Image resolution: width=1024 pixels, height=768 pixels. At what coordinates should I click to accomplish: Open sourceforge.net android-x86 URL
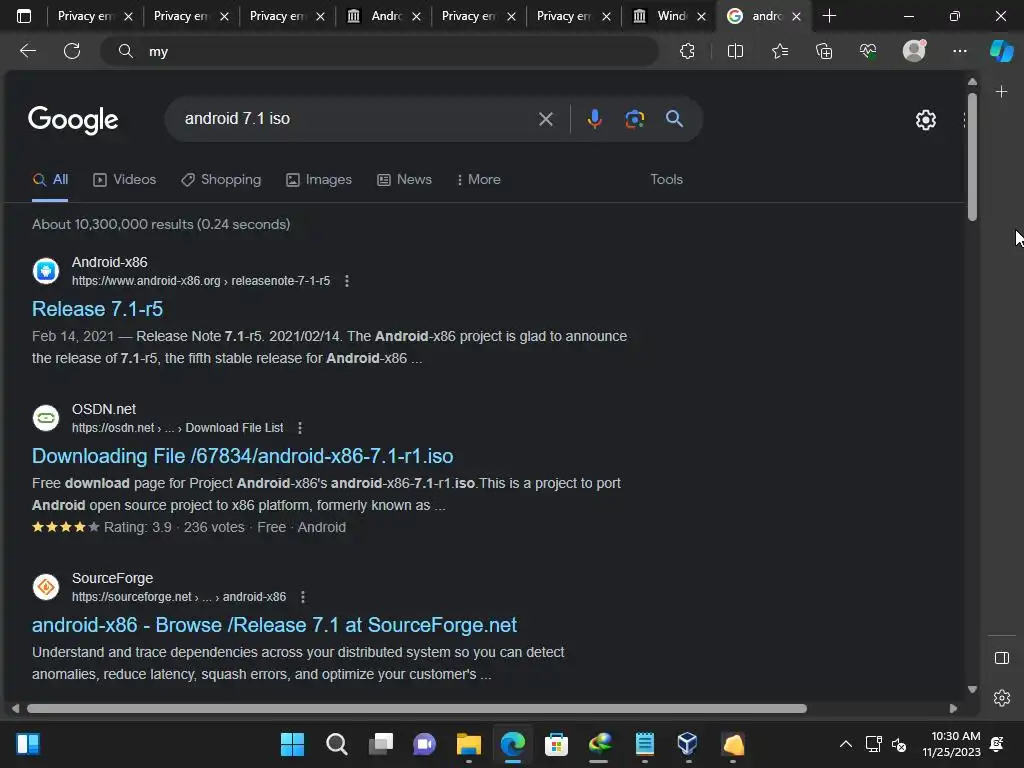click(179, 597)
